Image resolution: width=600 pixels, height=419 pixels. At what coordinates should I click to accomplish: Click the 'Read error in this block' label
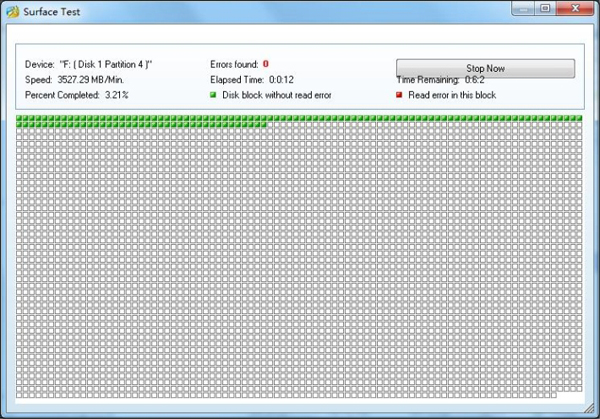pos(452,95)
